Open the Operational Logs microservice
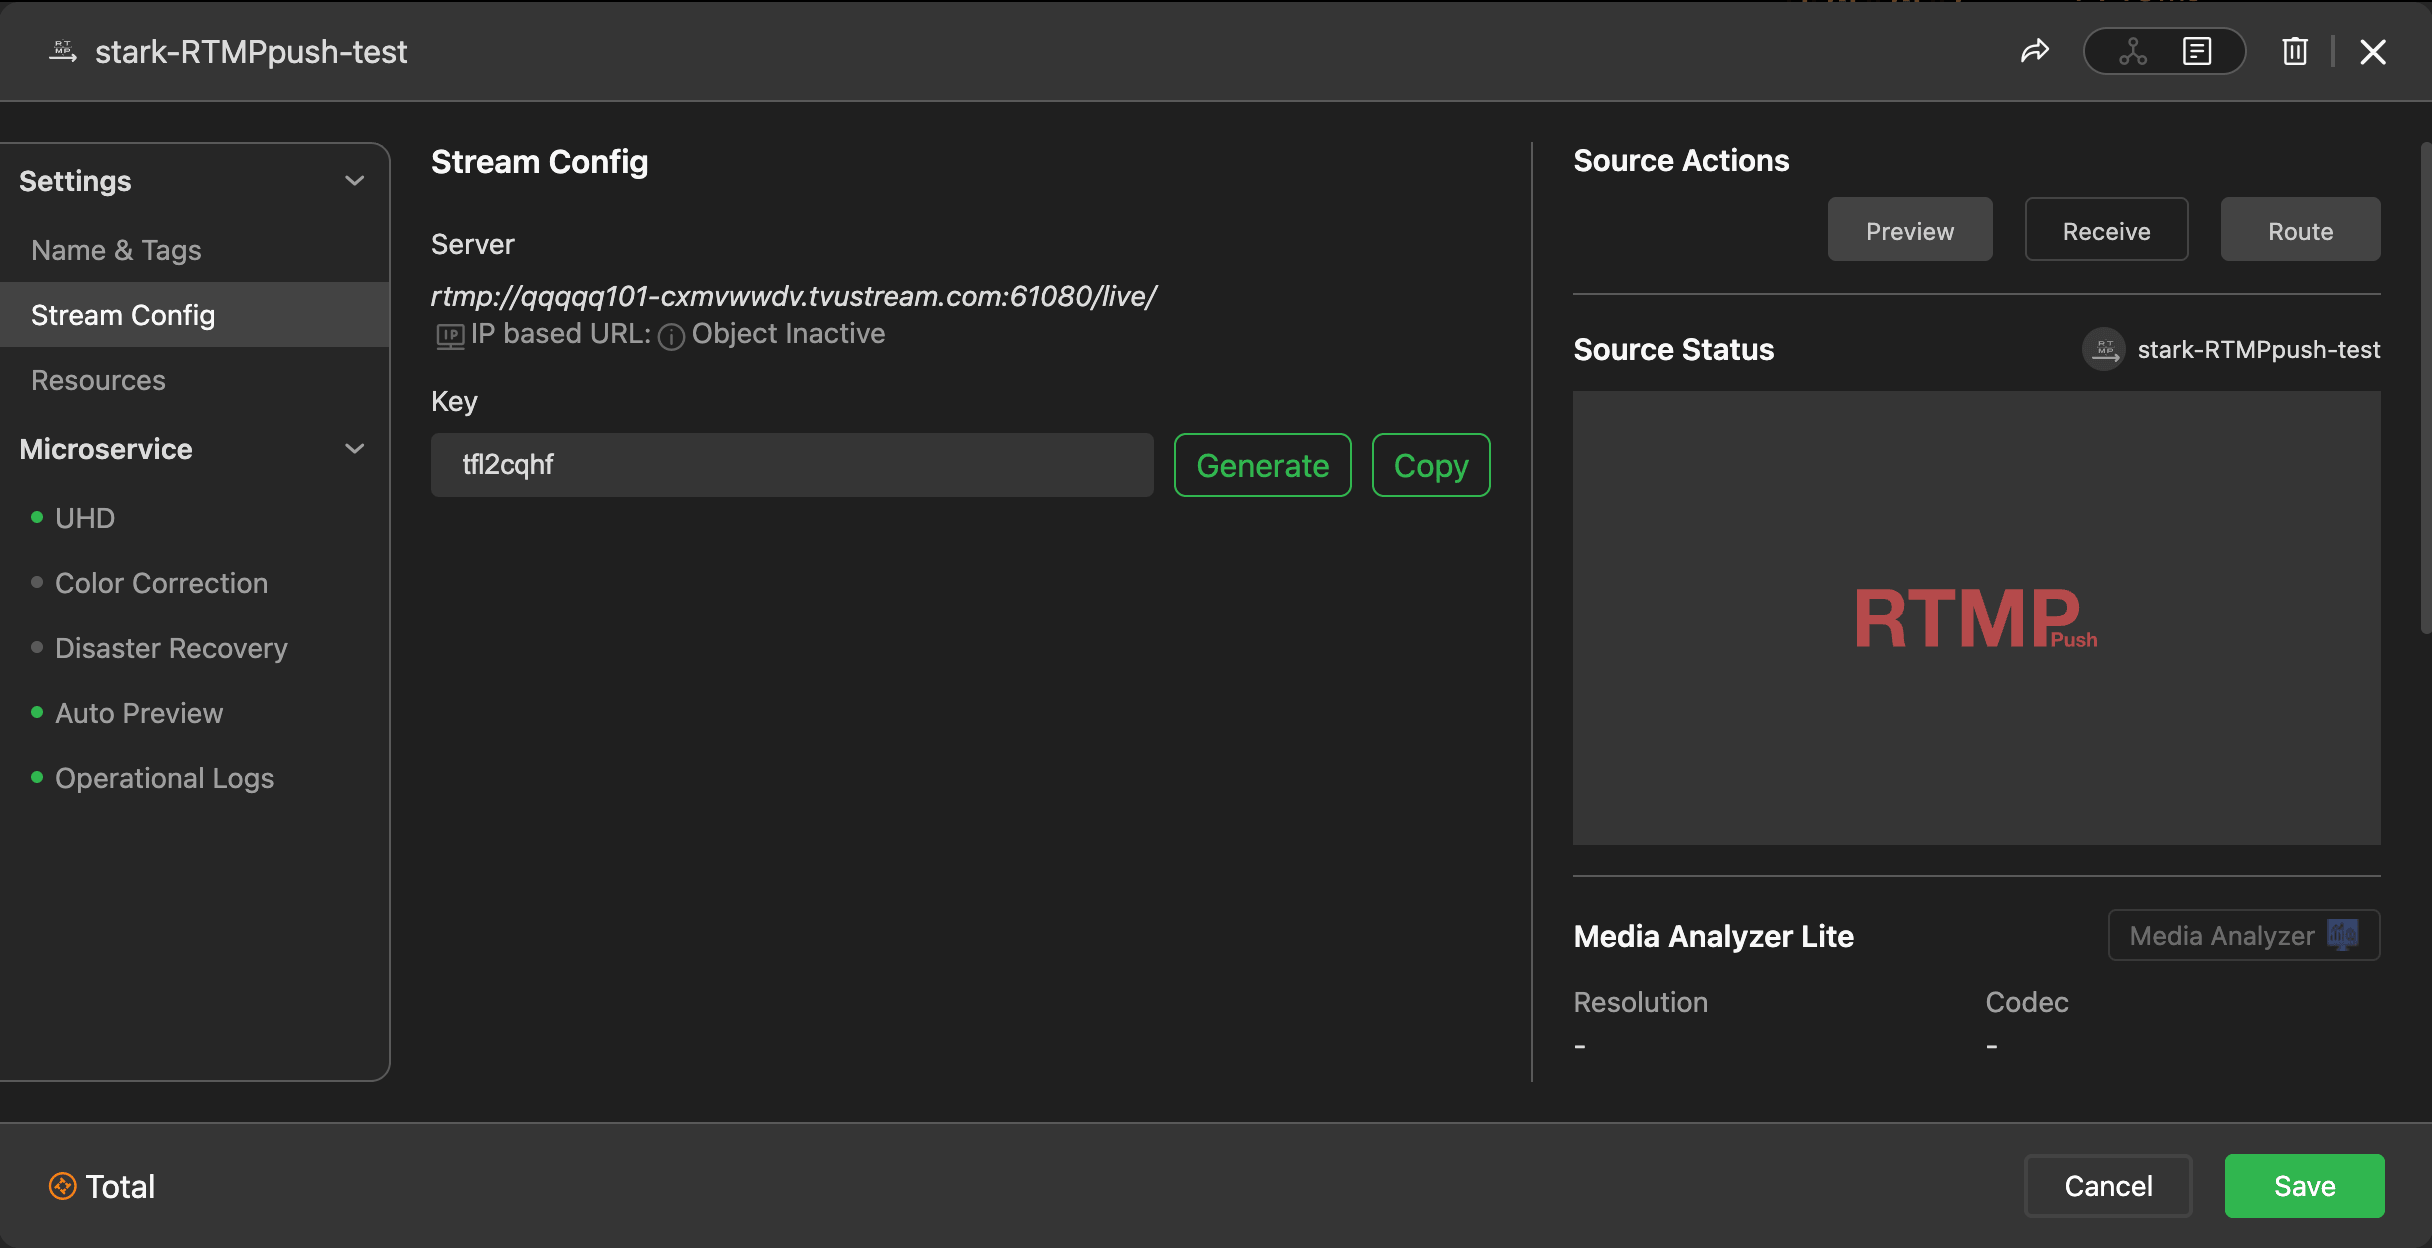The height and width of the screenshot is (1248, 2432). (x=164, y=778)
